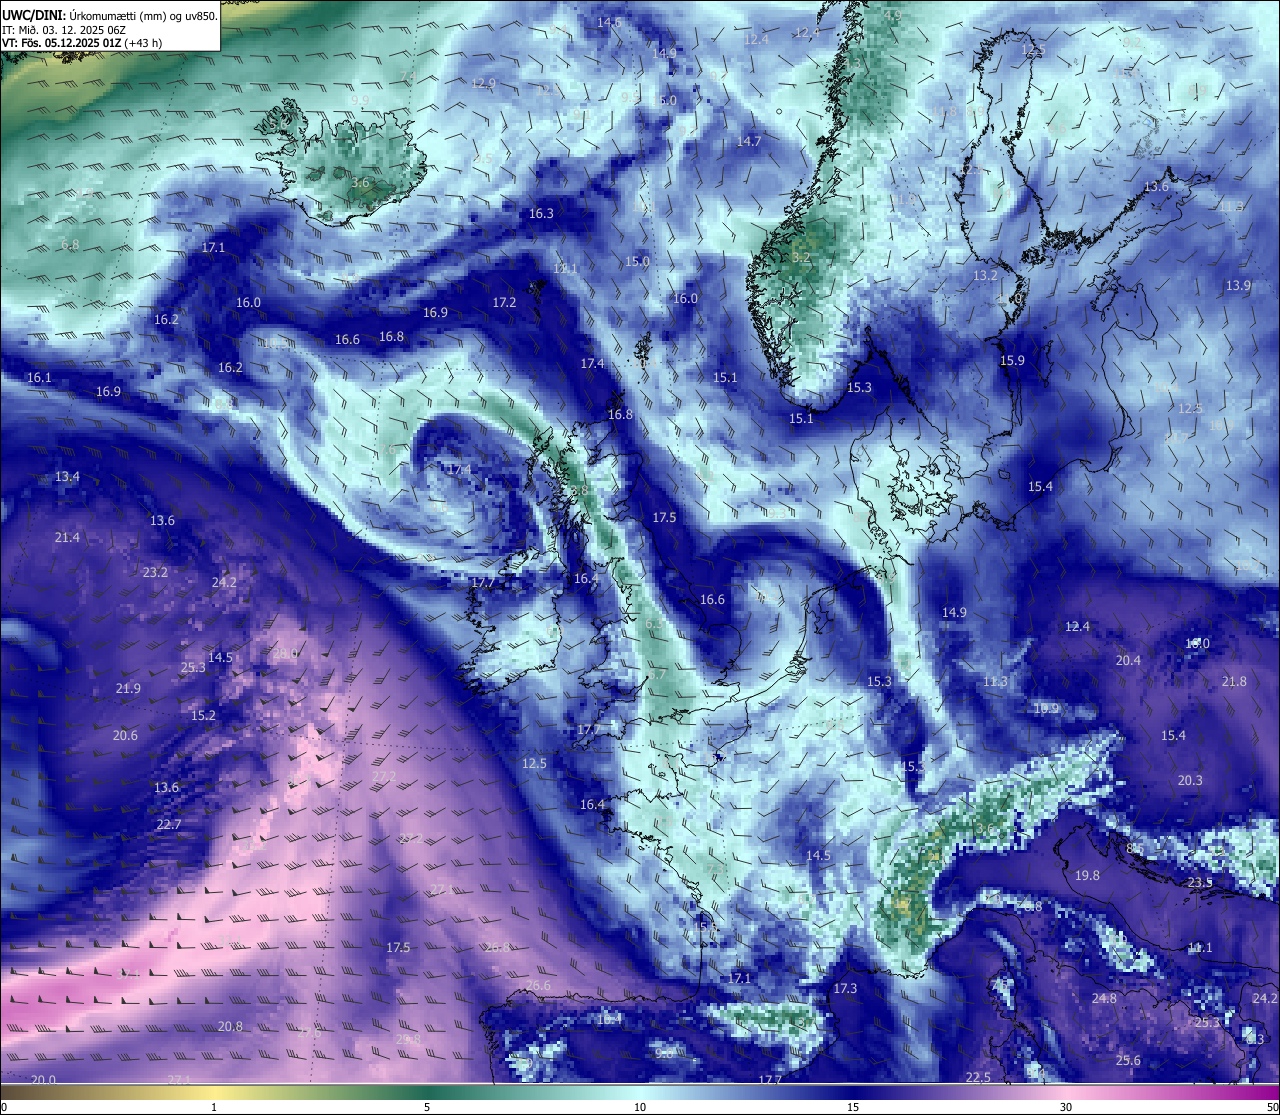This screenshot has width=1280, height=1115.
Task: Click the 20.8 map value
Action: coord(230,1026)
